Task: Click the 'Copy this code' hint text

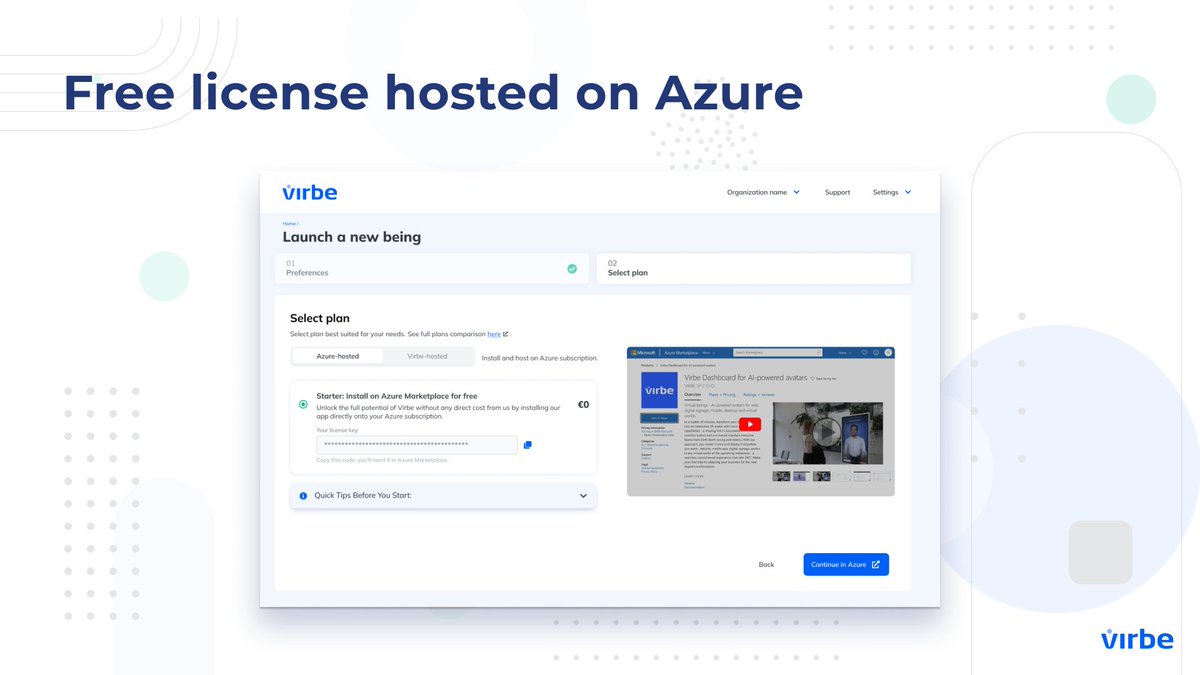Action: coord(382,460)
